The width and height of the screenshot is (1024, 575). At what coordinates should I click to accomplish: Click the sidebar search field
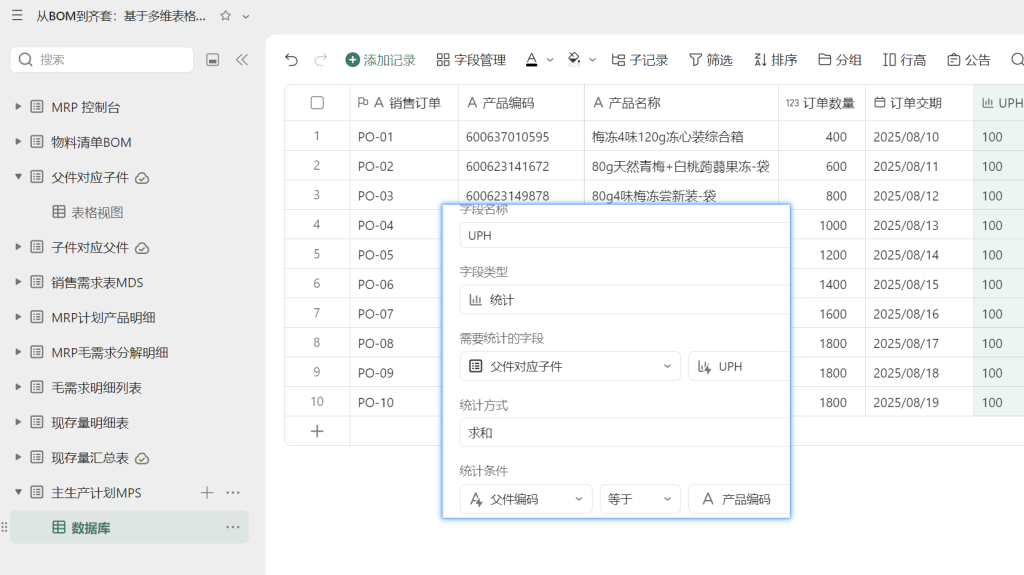[x=102, y=59]
